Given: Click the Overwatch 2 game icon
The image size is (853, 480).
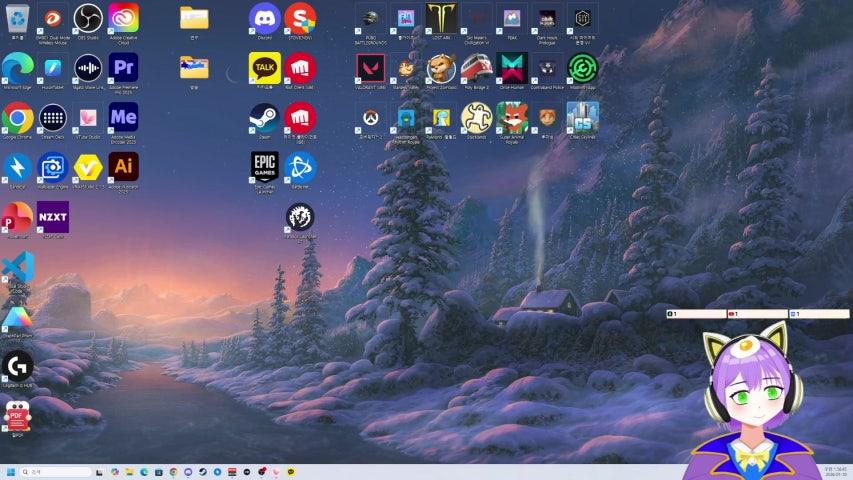Looking at the screenshot, I should pos(370,118).
